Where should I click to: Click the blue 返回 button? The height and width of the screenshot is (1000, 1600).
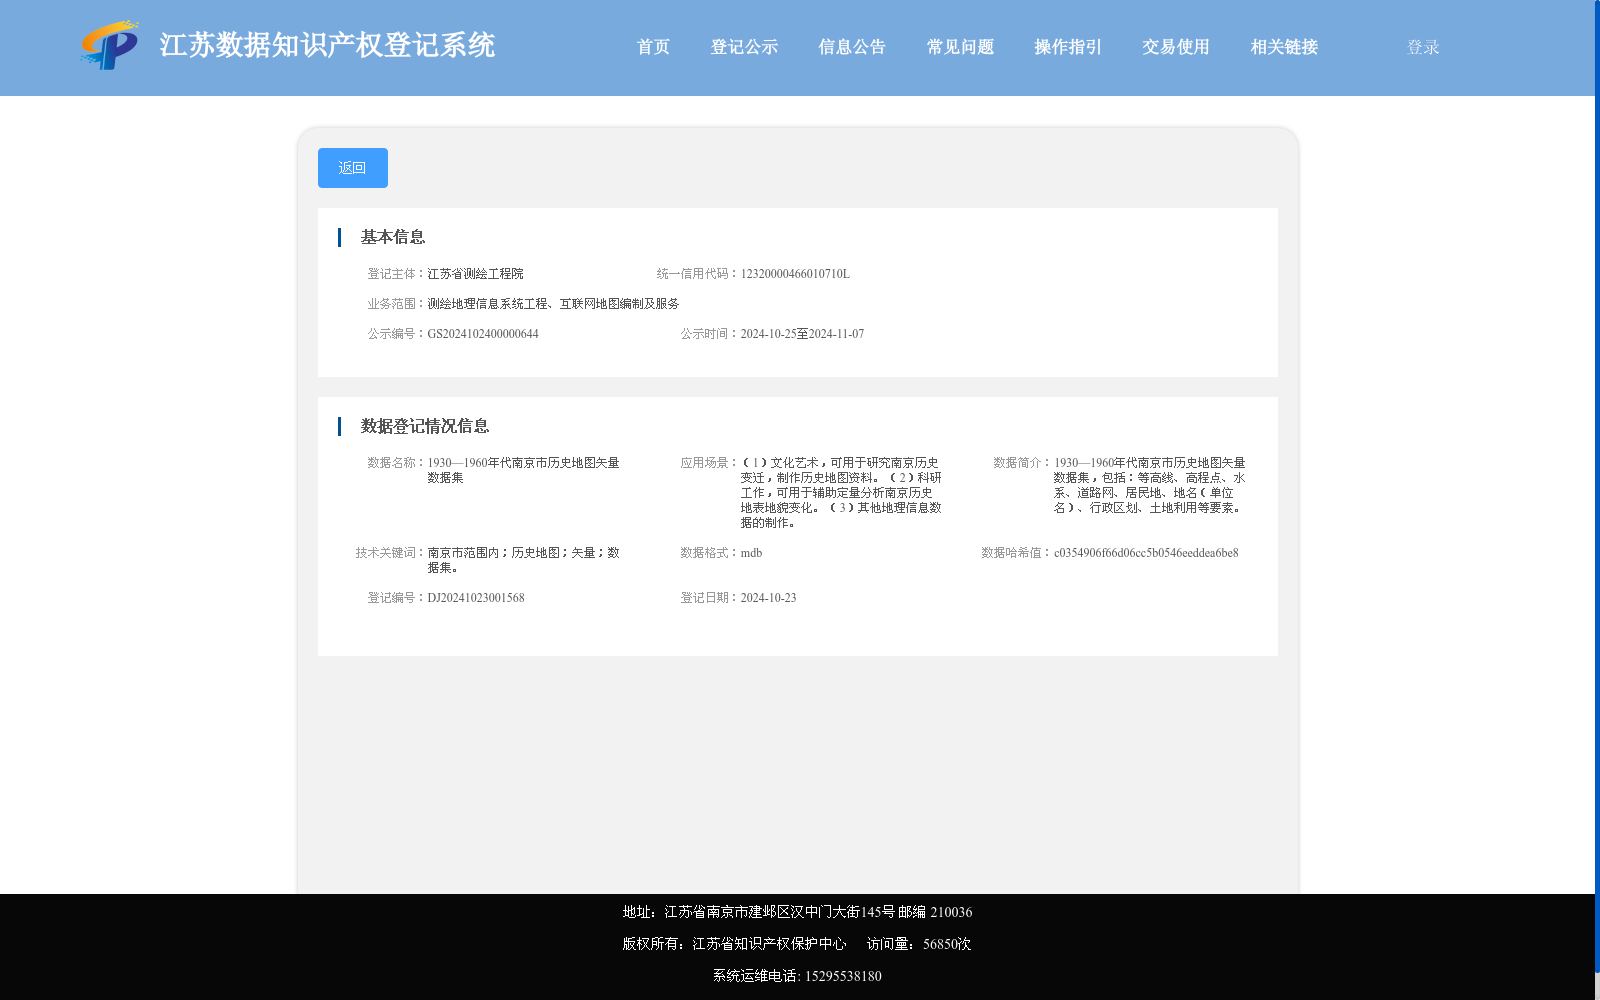[353, 168]
